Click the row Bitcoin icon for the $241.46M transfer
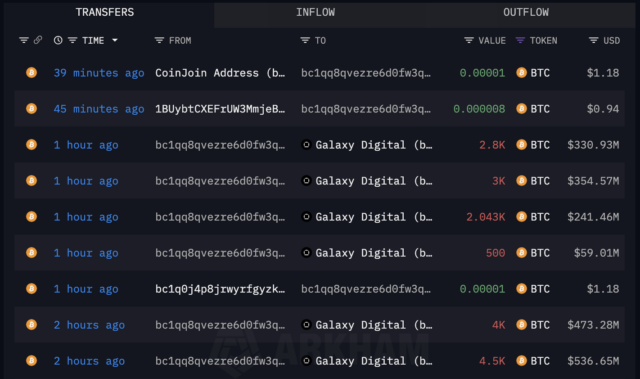Viewport: 640px width, 379px height. tap(31, 216)
